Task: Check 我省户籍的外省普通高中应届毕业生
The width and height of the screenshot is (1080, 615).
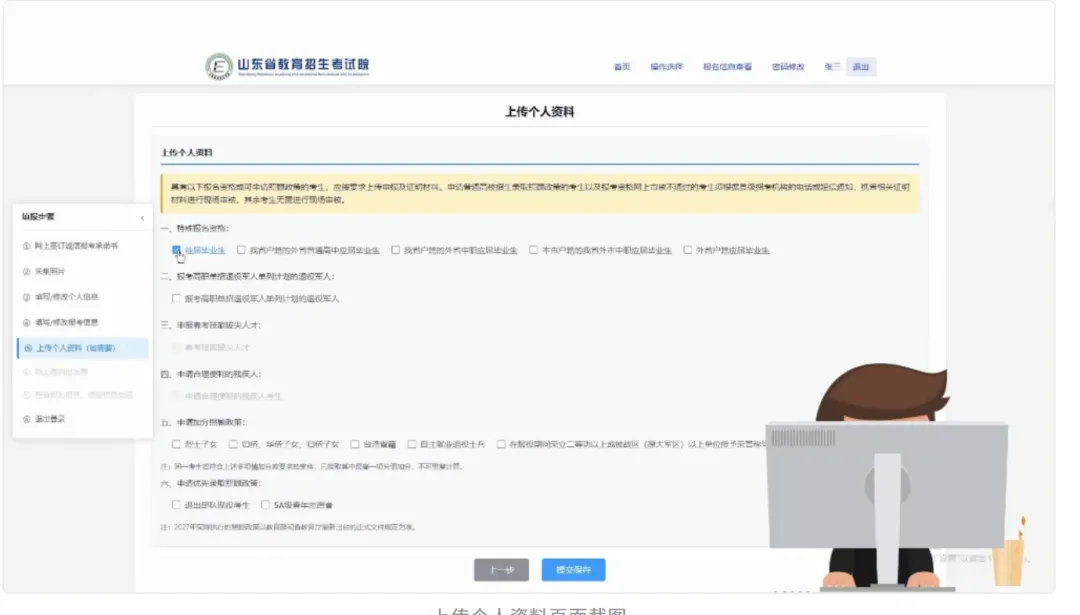Action: [x=241, y=250]
